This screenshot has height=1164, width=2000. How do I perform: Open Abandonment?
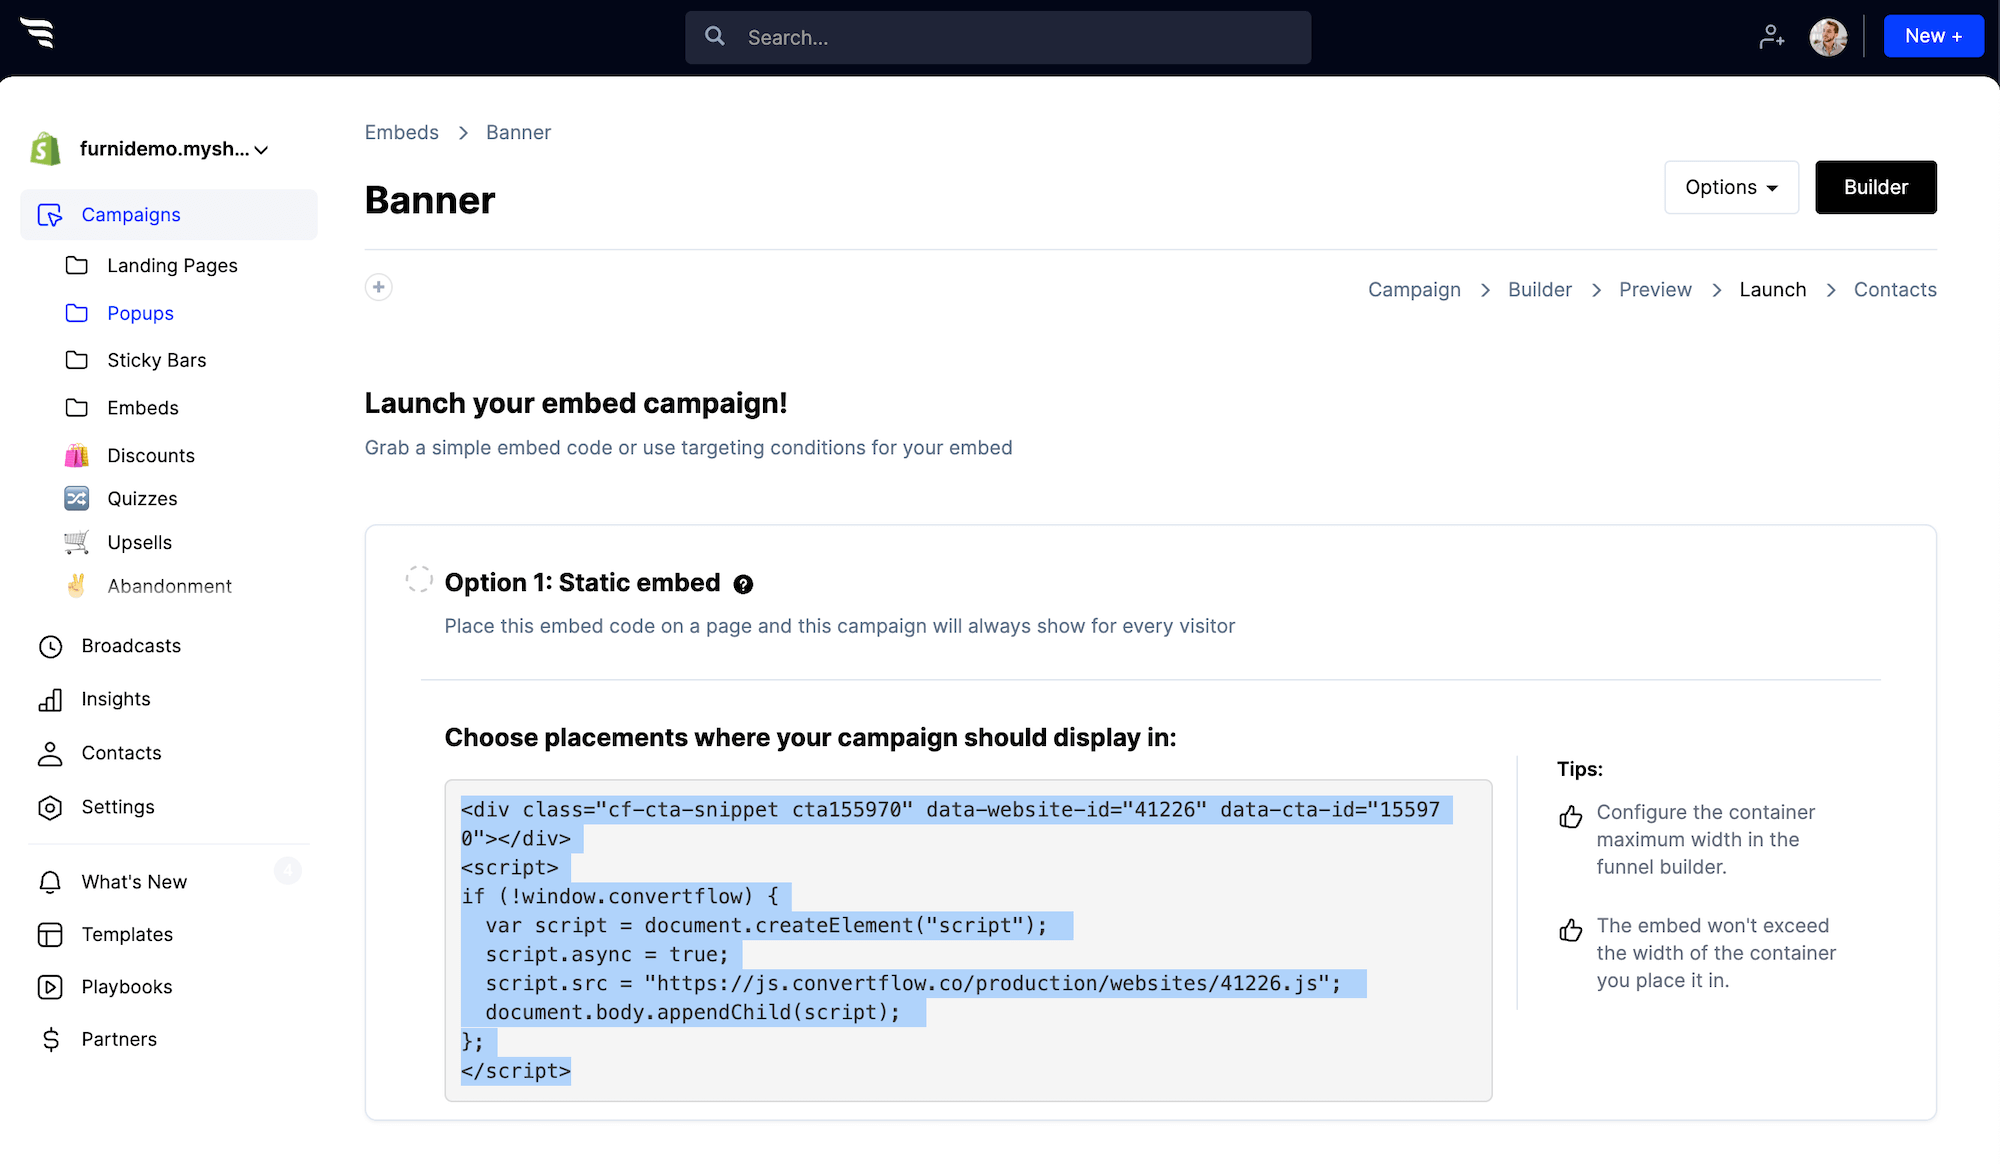point(169,586)
